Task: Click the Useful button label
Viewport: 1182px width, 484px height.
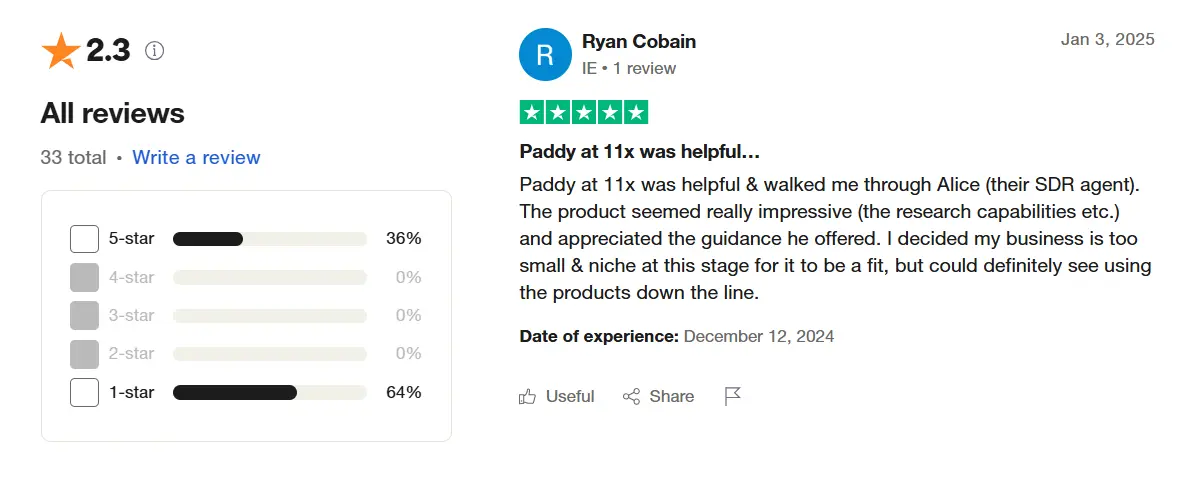Action: (570, 397)
